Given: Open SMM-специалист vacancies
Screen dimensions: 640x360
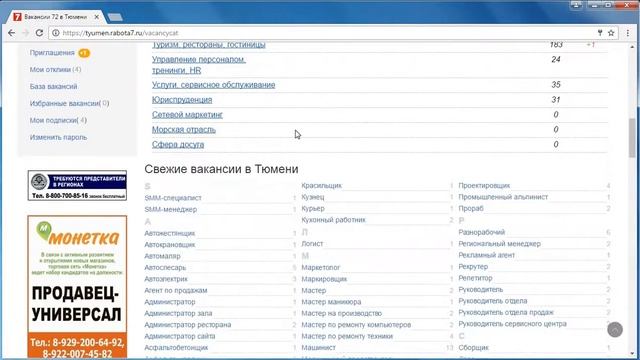Looking at the screenshot, I should [173, 198].
